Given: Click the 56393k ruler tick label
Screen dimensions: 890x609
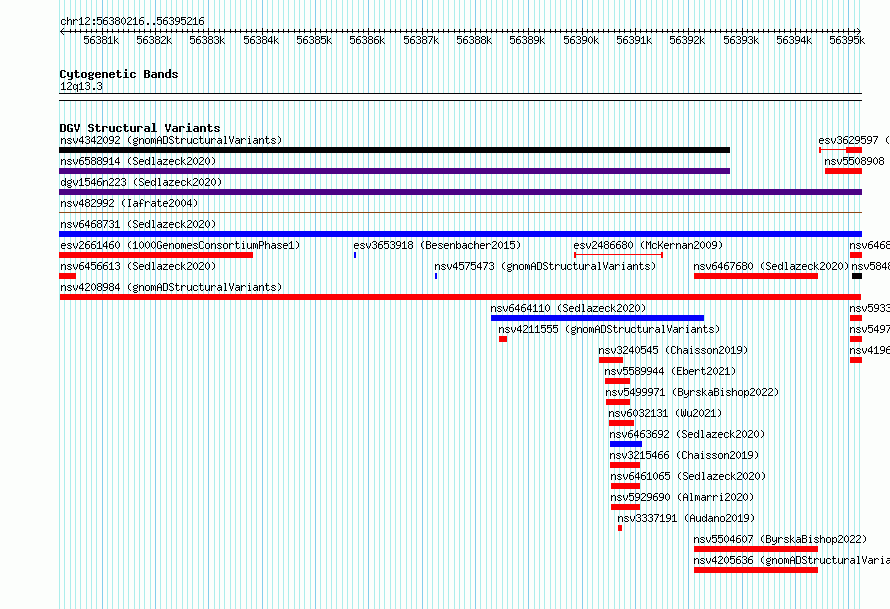Looking at the screenshot, I should click(x=741, y=40).
